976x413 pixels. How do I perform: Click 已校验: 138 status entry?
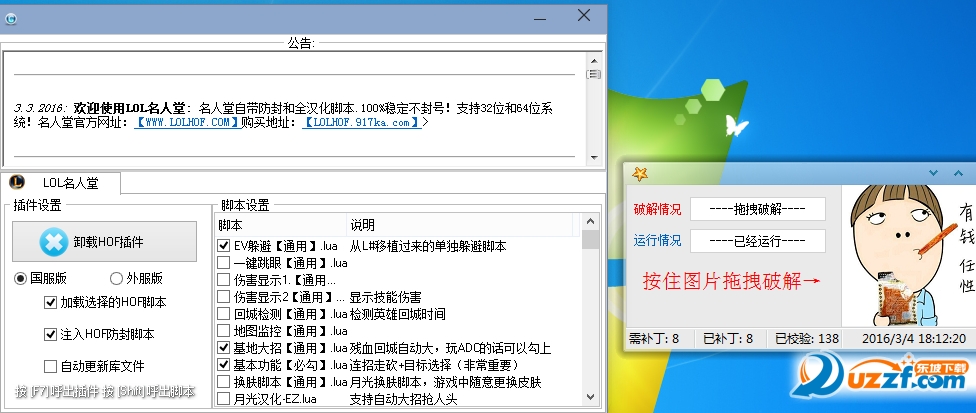[x=807, y=339]
